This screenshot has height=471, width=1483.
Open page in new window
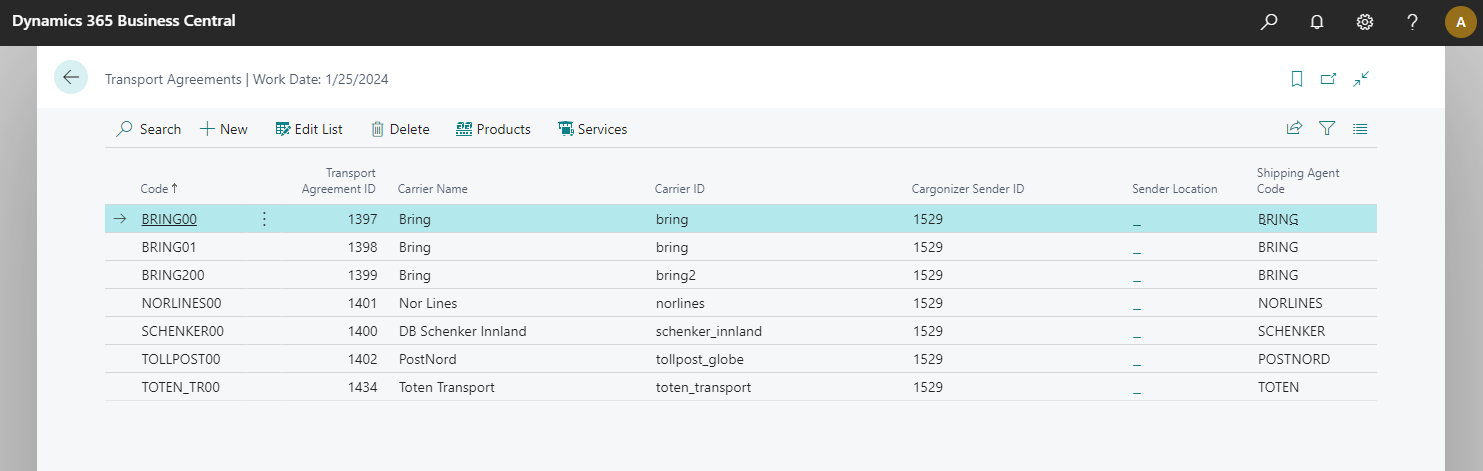tap(1328, 79)
